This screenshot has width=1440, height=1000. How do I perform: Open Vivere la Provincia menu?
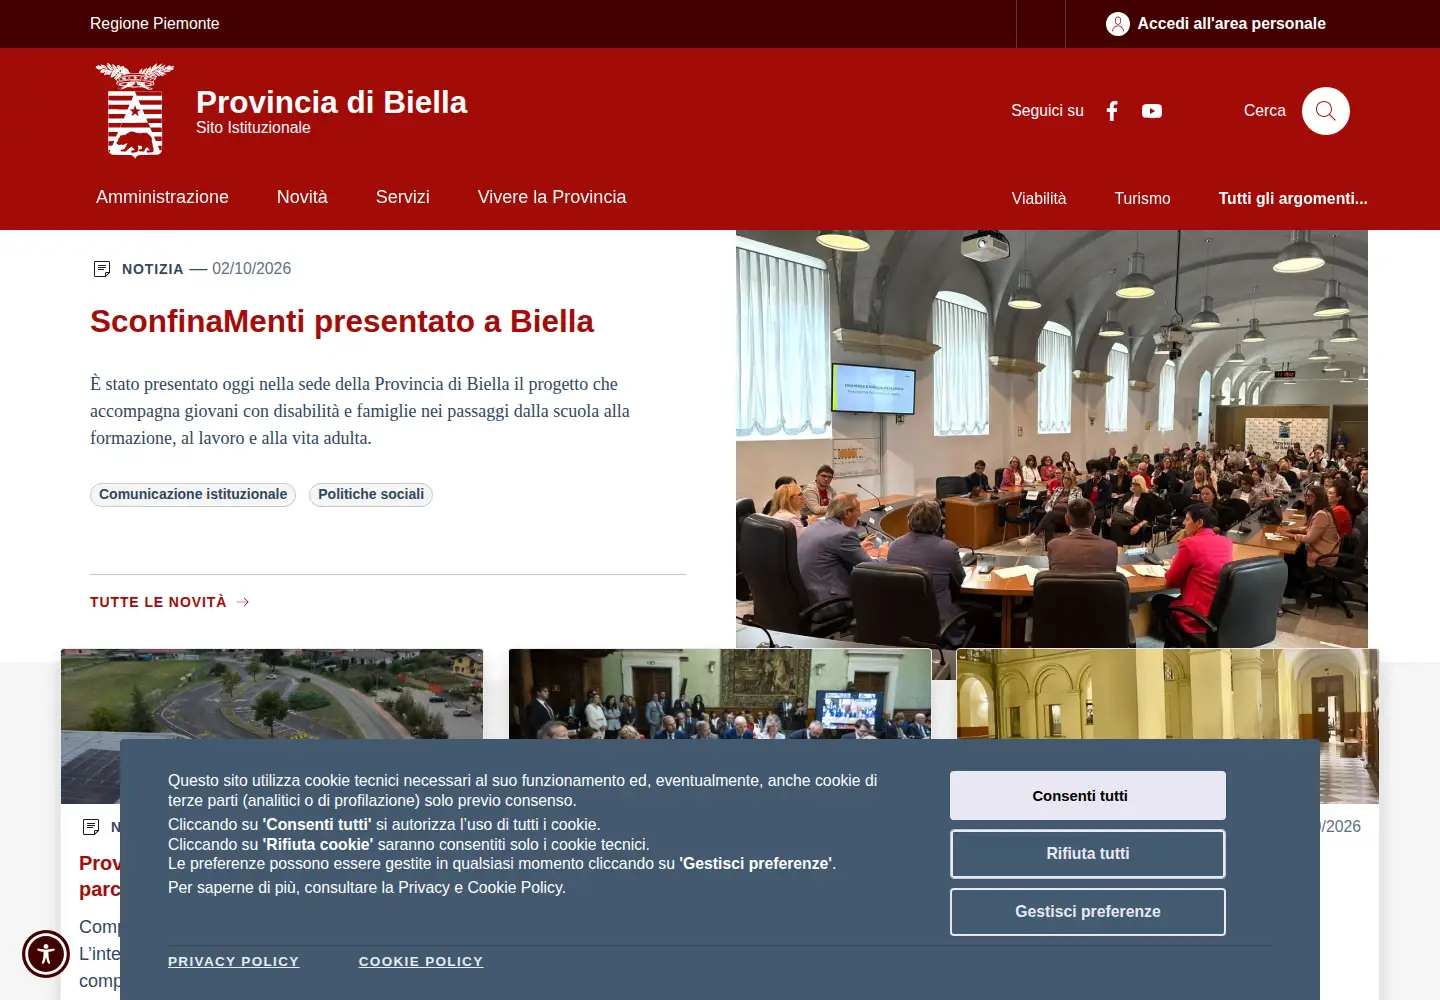click(552, 197)
